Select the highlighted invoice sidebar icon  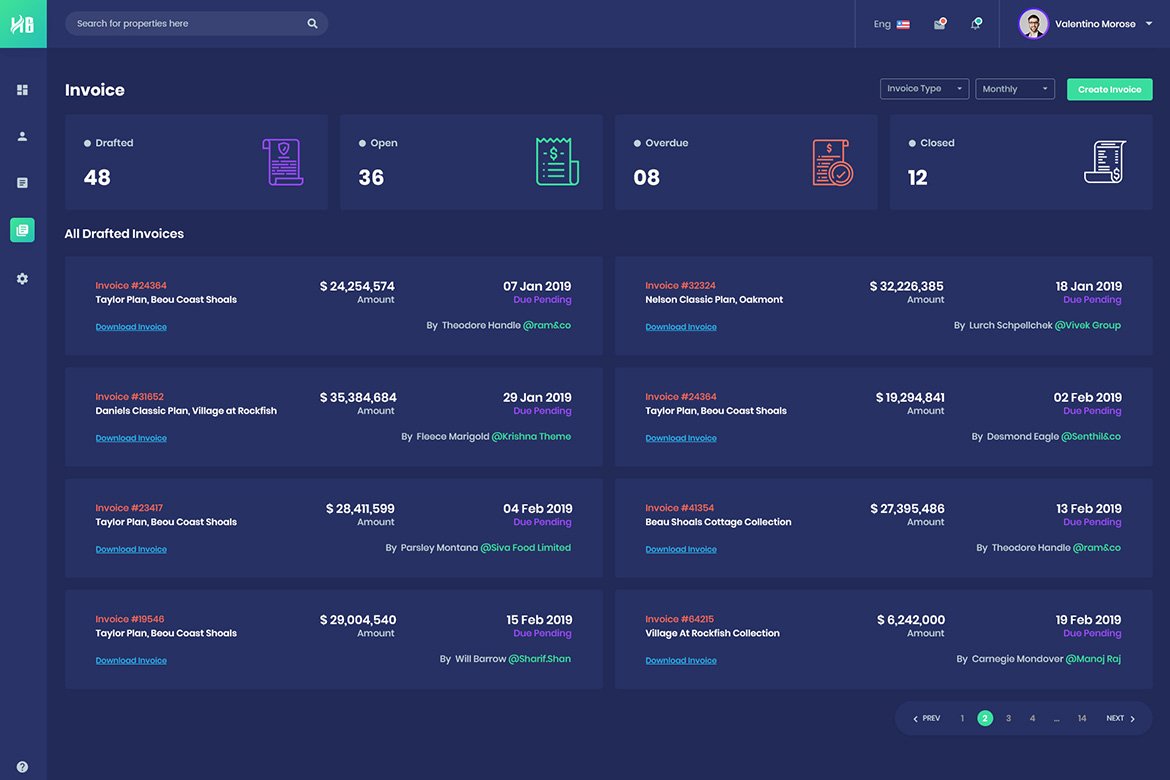pos(22,230)
